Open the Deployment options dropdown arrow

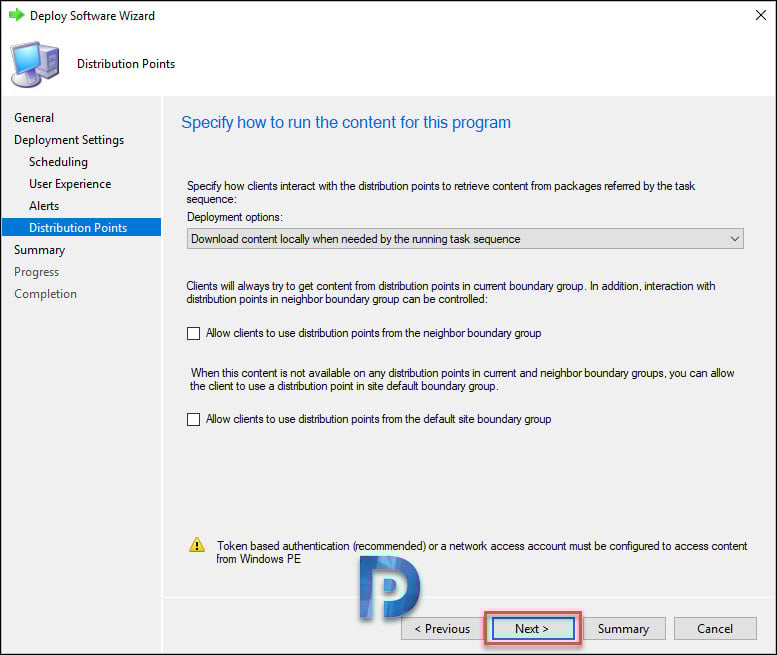coord(734,239)
